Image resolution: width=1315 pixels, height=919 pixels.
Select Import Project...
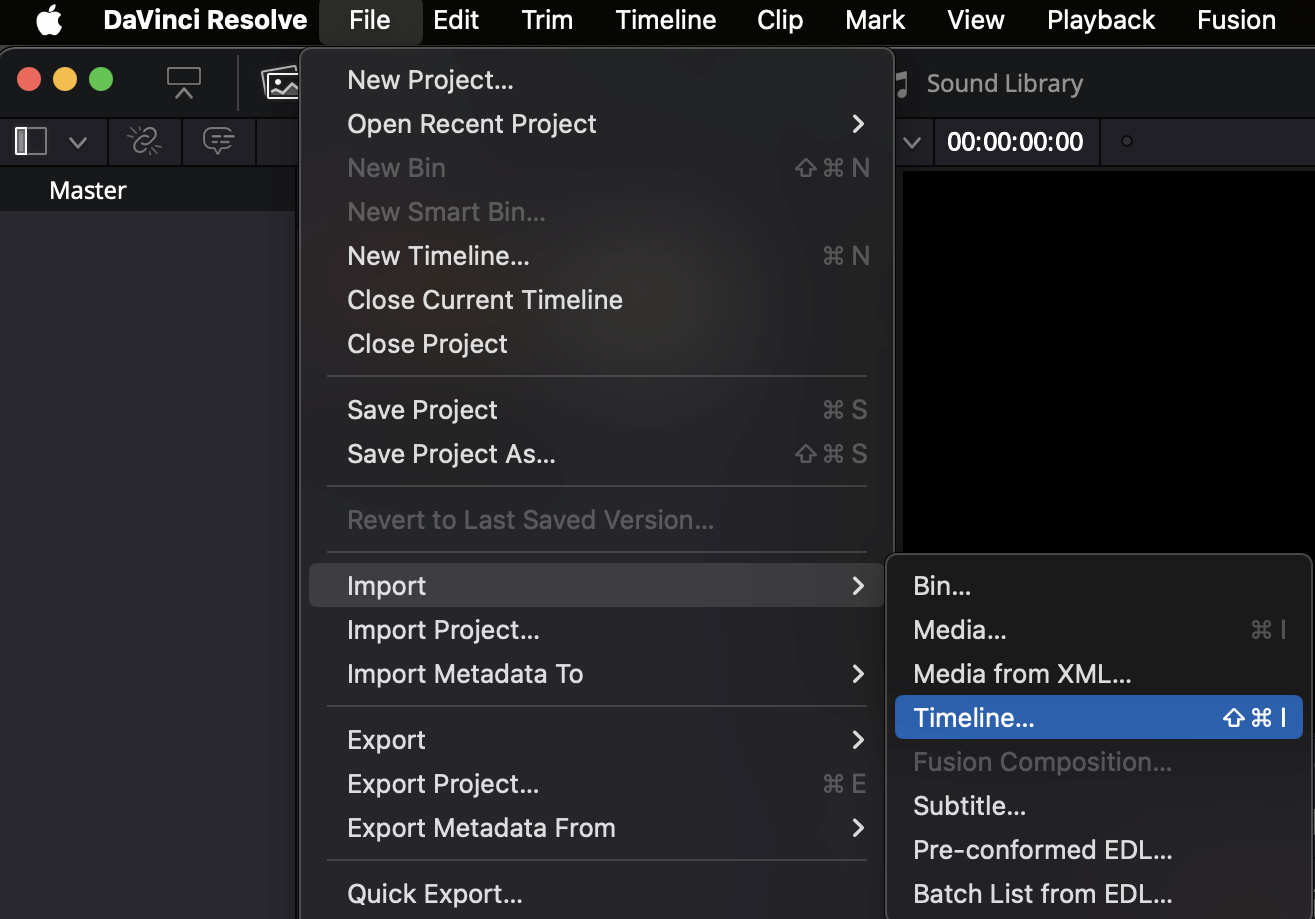[596, 630]
